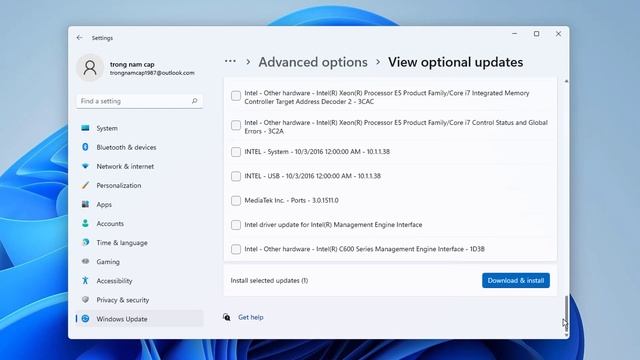This screenshot has width=640, height=360.
Task: Check the C600 Series Management Engine 1D3B update
Action: tap(236, 249)
